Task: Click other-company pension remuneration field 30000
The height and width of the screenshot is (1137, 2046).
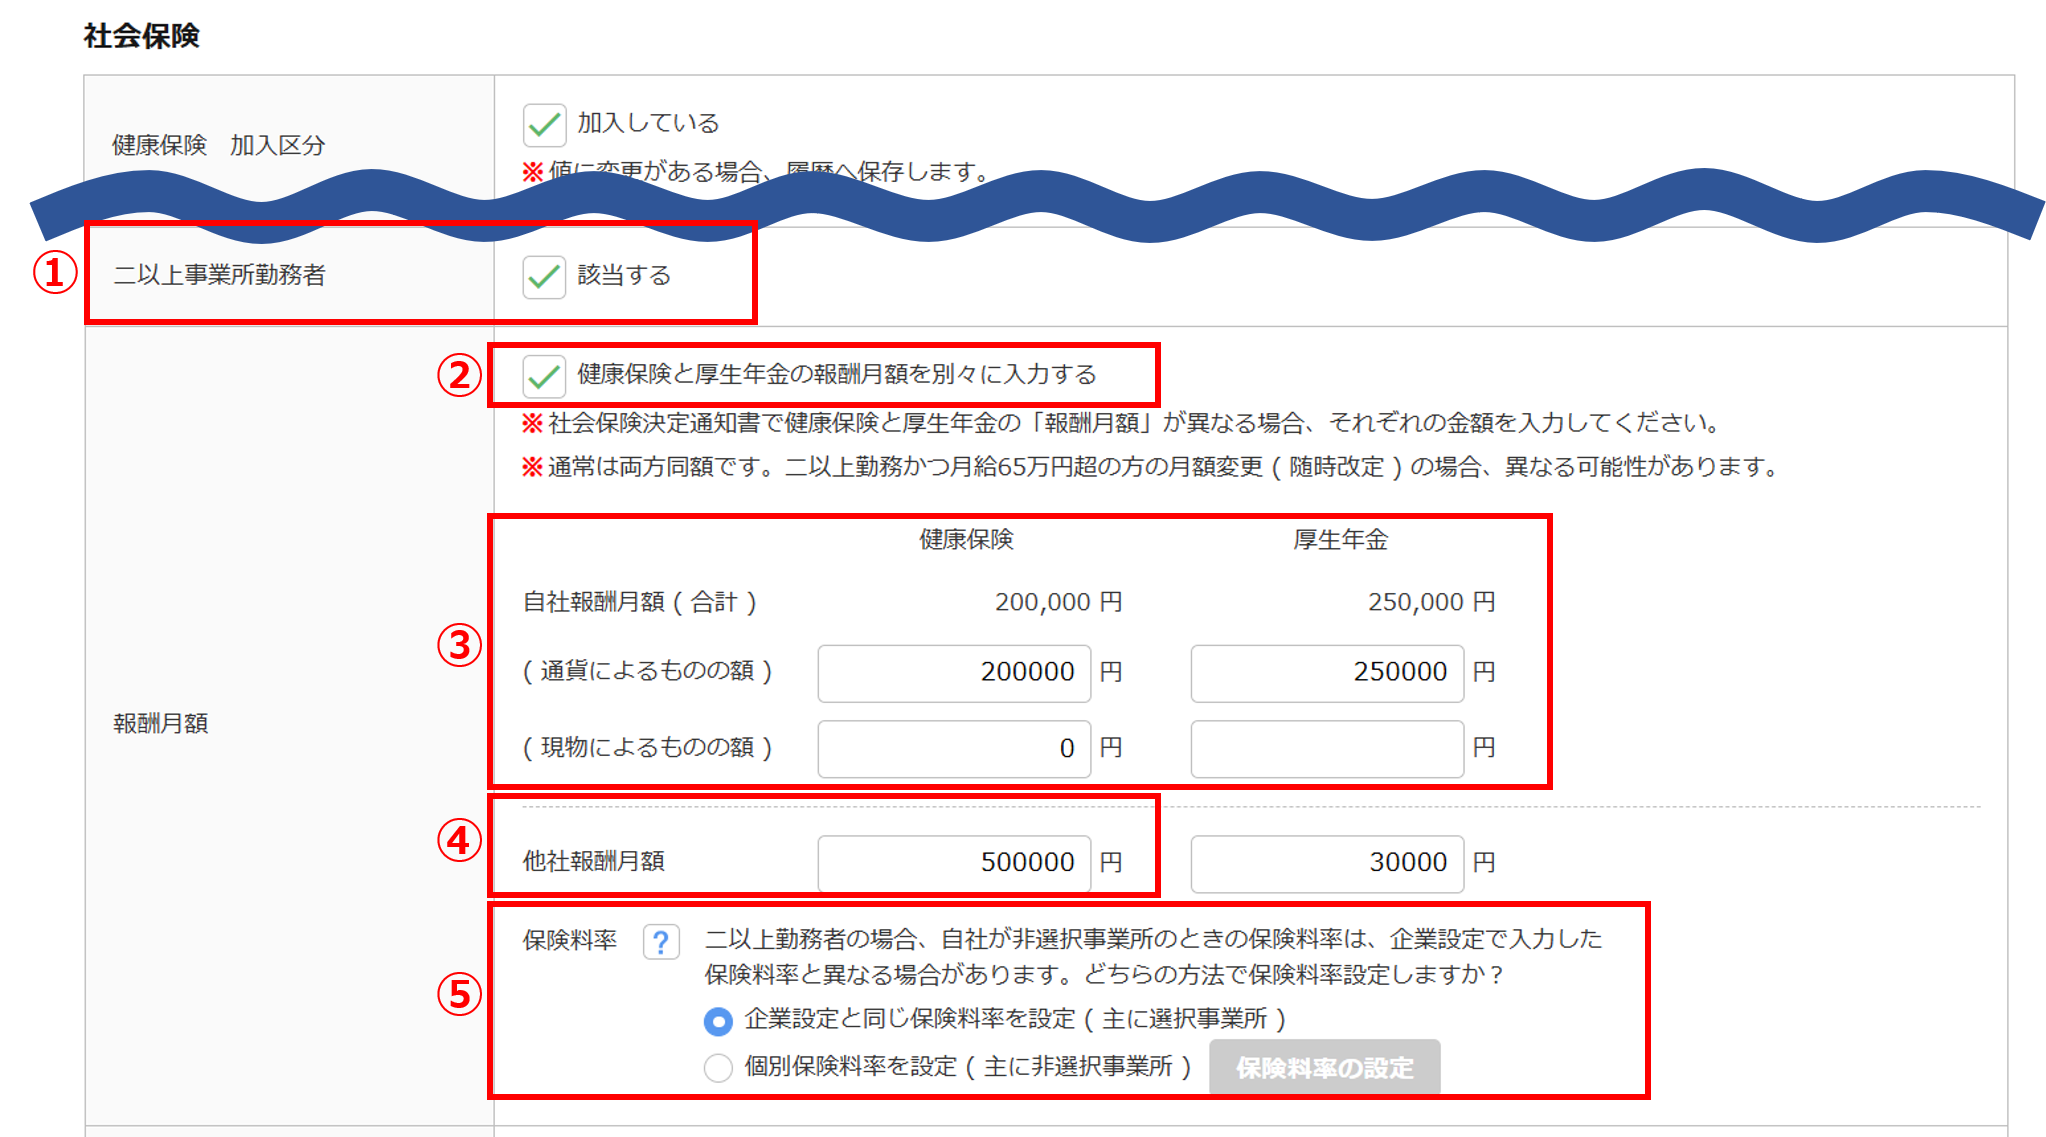Action: [x=1326, y=863]
